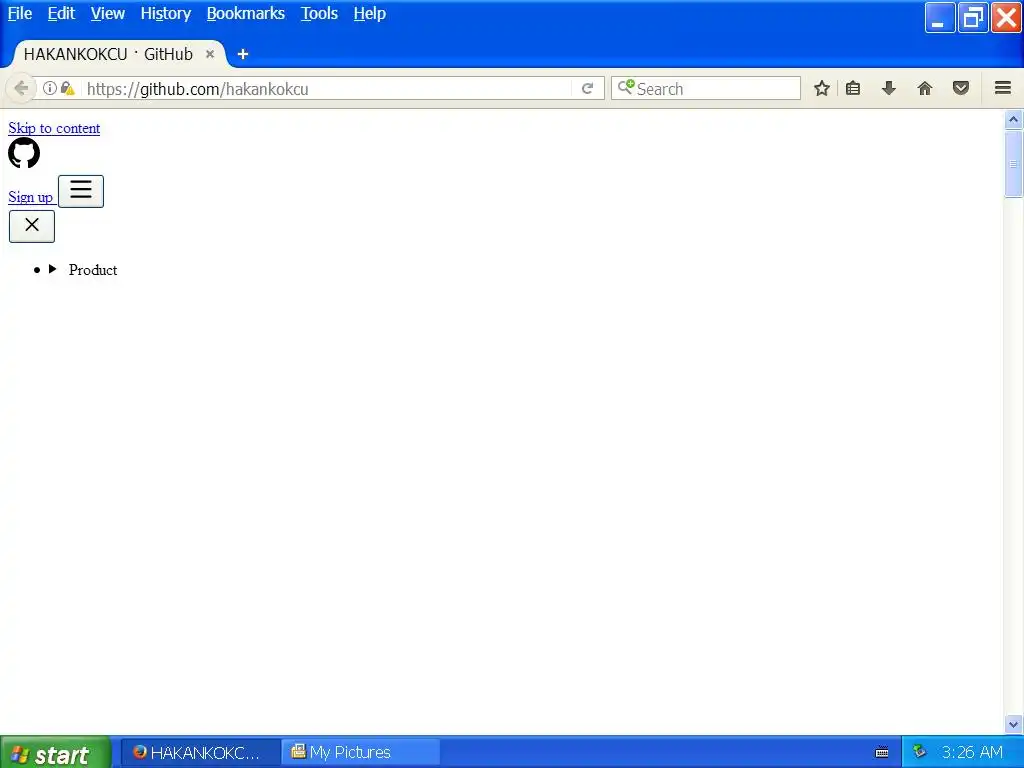The image size is (1024, 768).
Task: Click the 3:26 AM clock
Action: tap(972, 753)
